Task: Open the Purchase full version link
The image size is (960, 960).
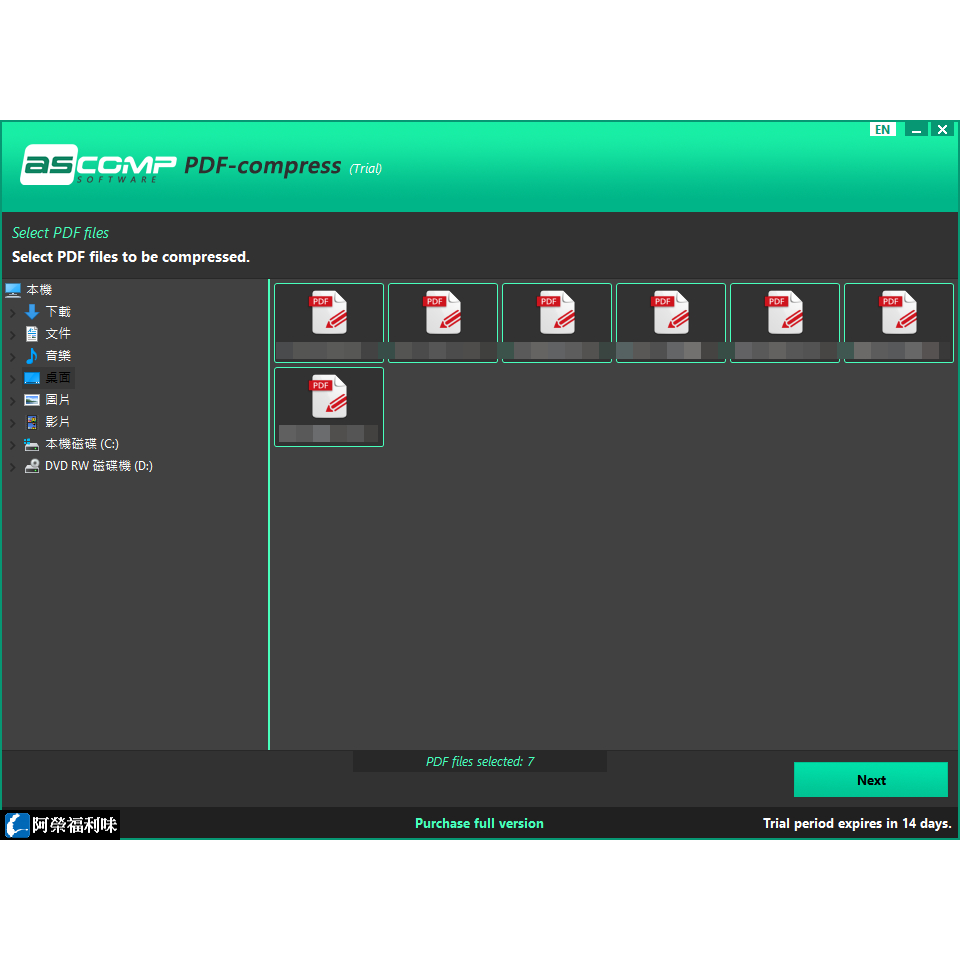Action: [x=479, y=823]
